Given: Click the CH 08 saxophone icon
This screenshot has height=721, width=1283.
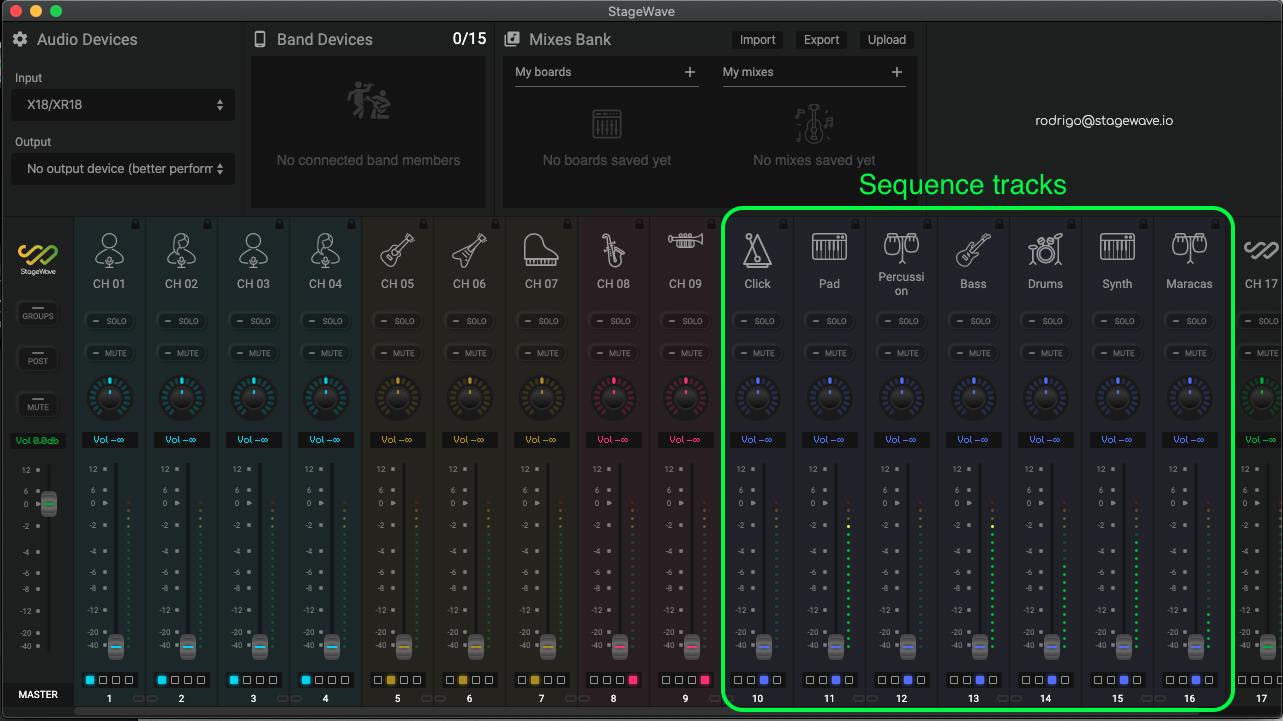Looking at the screenshot, I should pyautogui.click(x=613, y=249).
